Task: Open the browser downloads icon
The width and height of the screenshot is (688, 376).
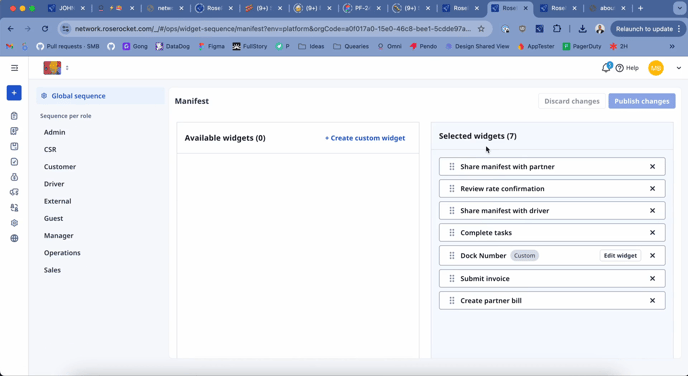Action: [x=582, y=29]
